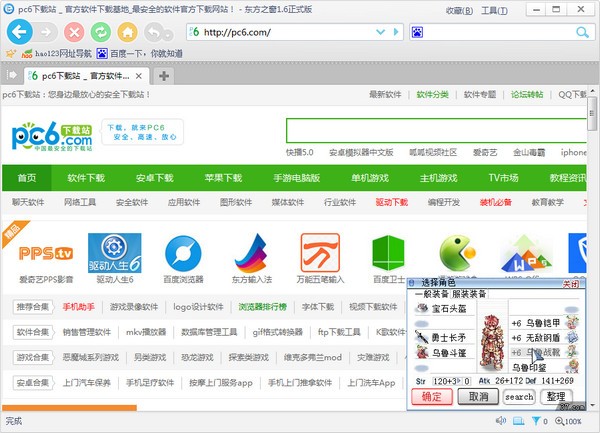Click the 浏览器排行榜 link
The width and height of the screenshot is (600, 433).
pos(262,307)
